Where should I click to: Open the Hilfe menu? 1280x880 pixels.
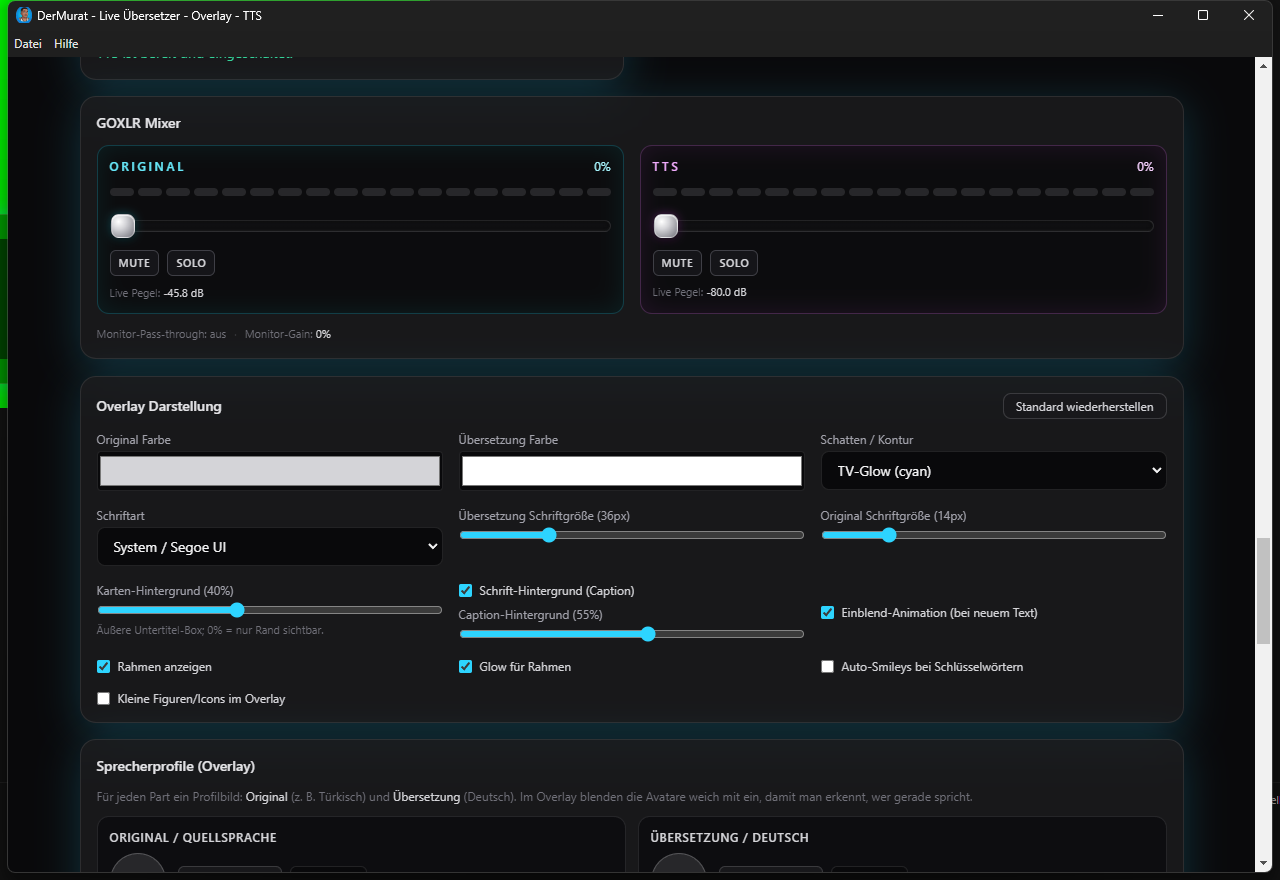(x=66, y=44)
